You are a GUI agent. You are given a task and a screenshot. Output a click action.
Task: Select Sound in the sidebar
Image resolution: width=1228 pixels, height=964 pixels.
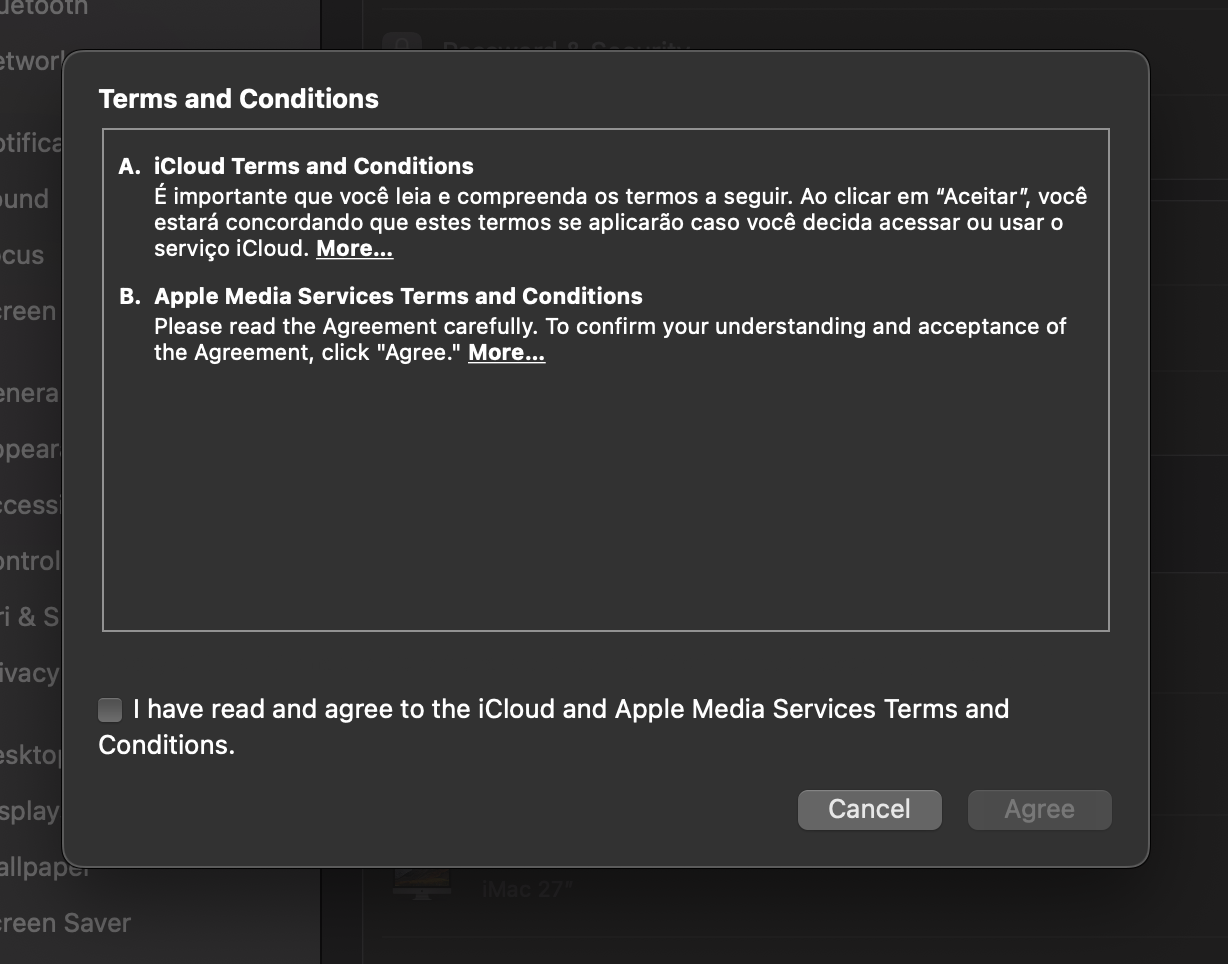25,199
